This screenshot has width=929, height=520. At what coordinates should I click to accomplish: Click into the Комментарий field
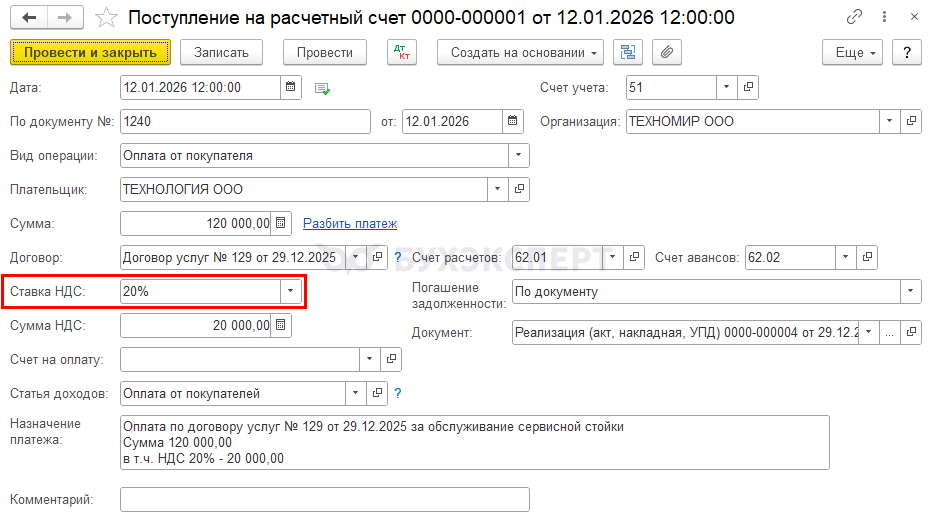[325, 499]
